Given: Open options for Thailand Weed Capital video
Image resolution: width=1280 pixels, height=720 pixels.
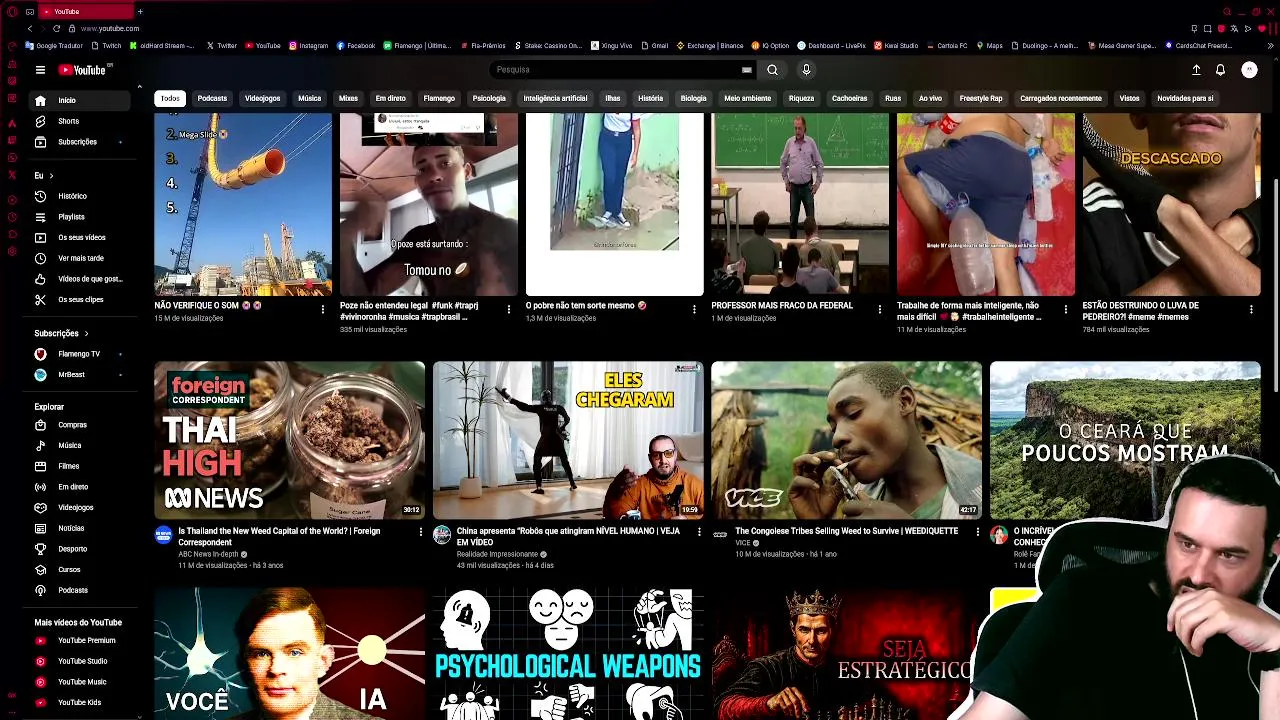Looking at the screenshot, I should click(420, 532).
